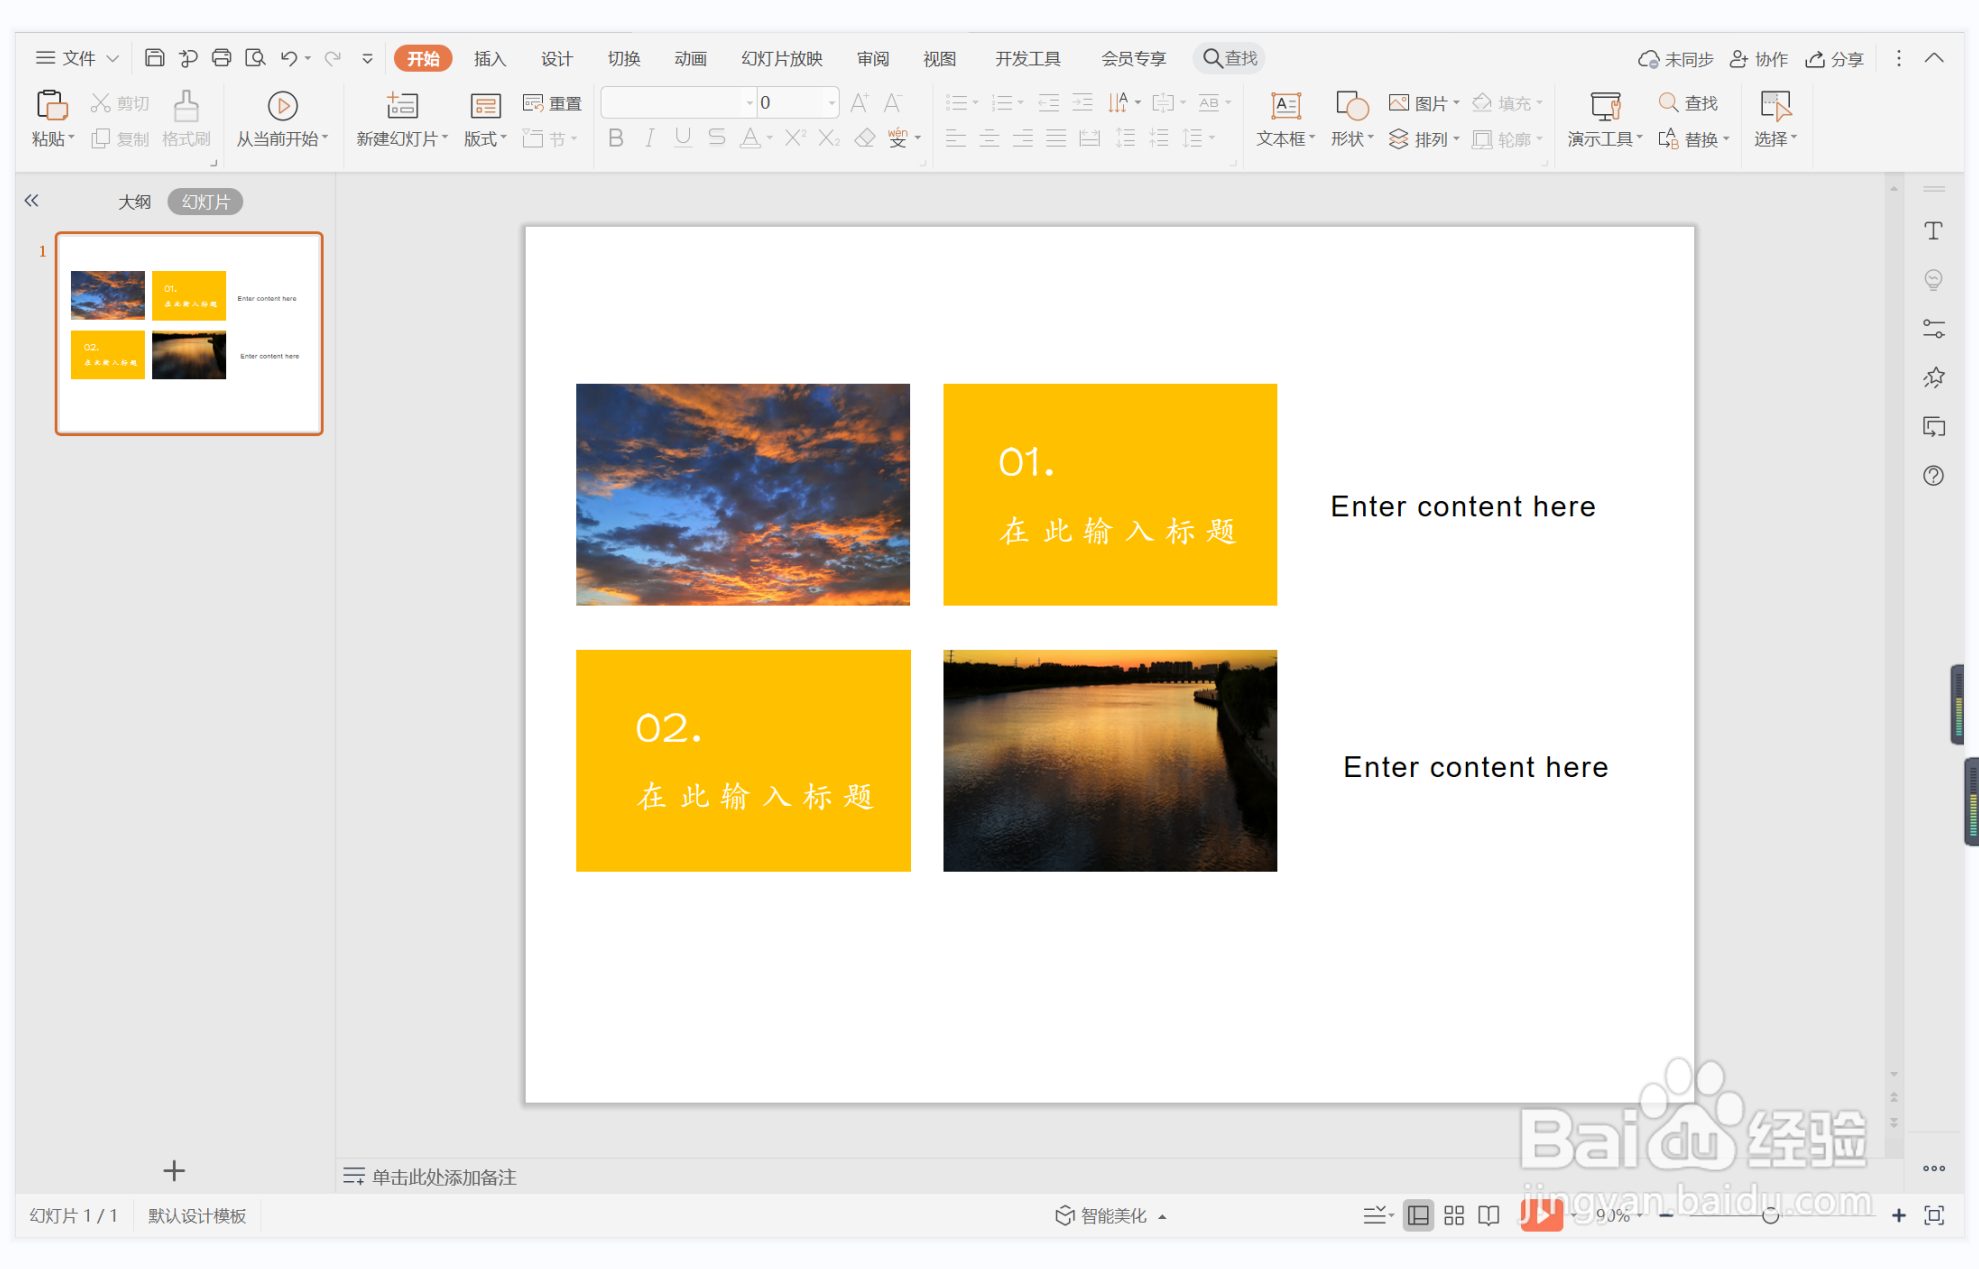Click the Print icon
The height and width of the screenshot is (1269, 1979).
[x=221, y=58]
